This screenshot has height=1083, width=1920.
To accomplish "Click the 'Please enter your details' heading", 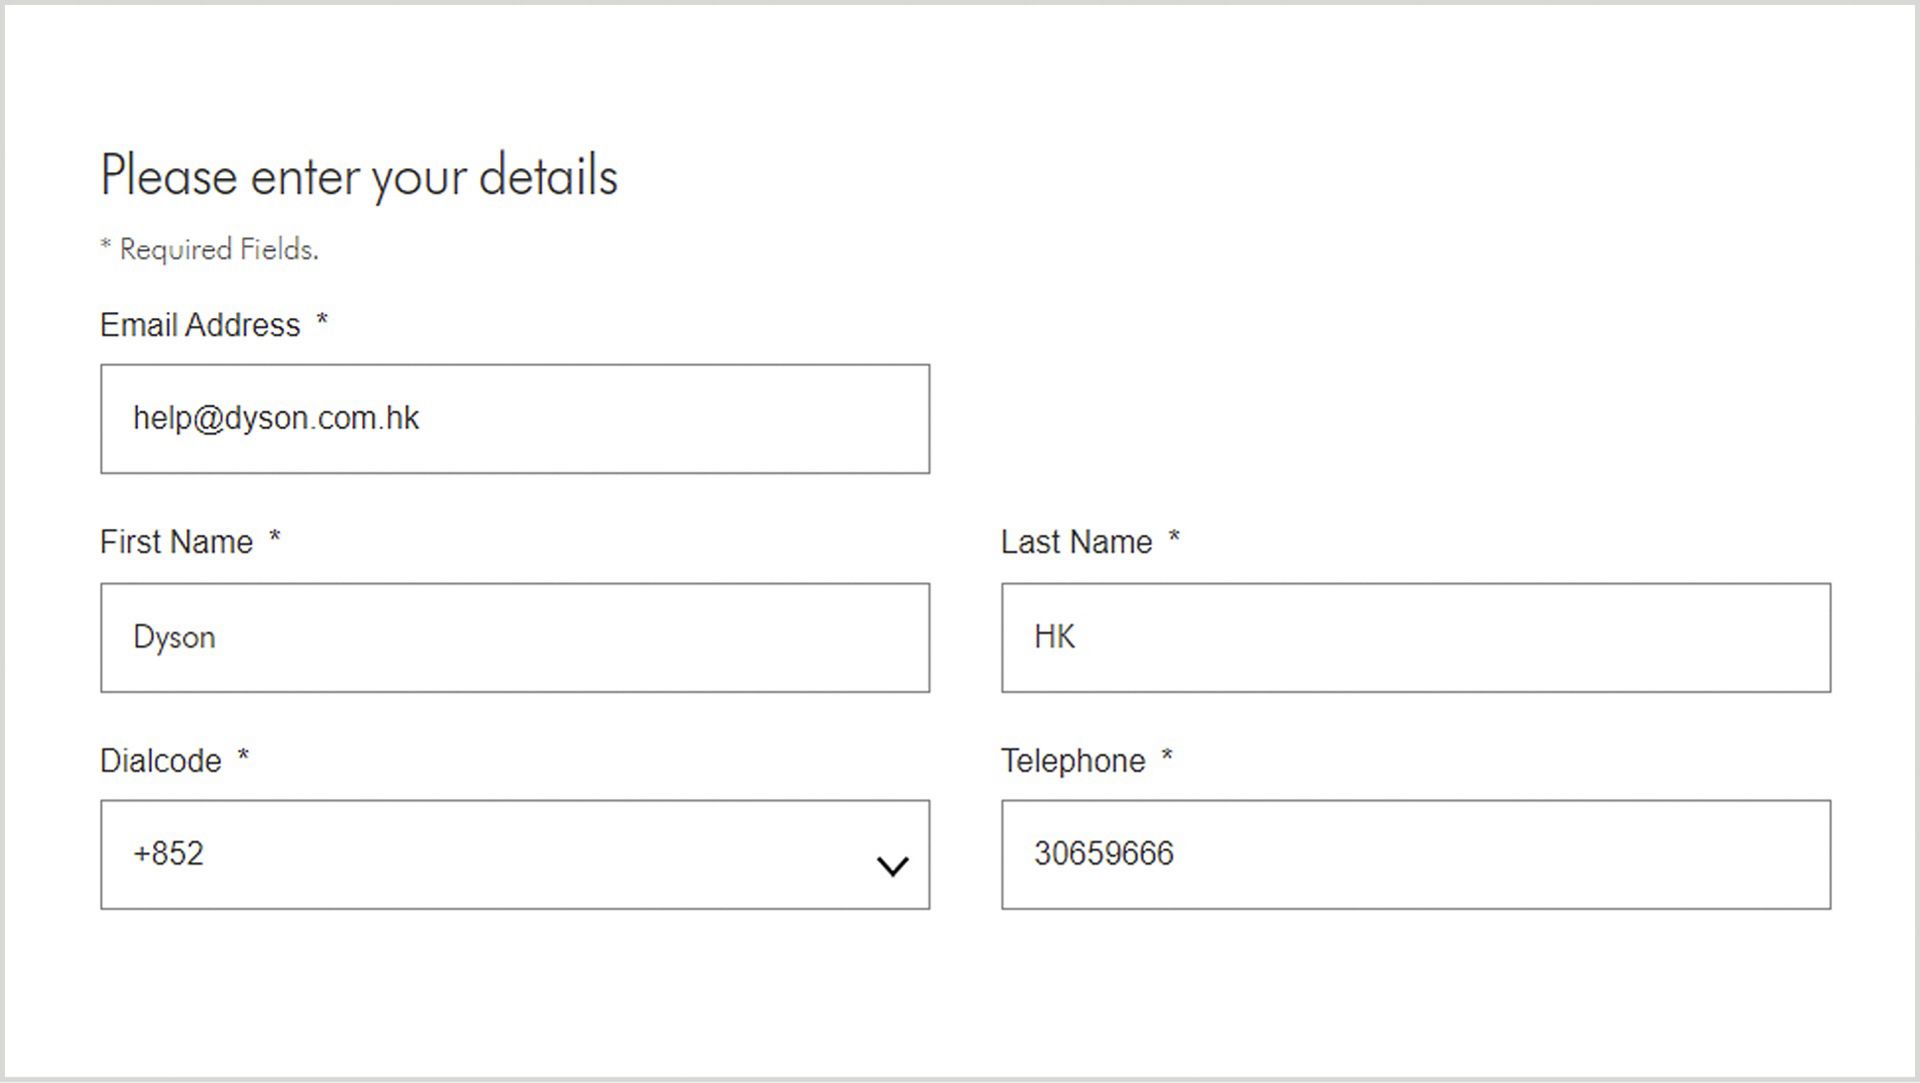I will click(x=359, y=177).
